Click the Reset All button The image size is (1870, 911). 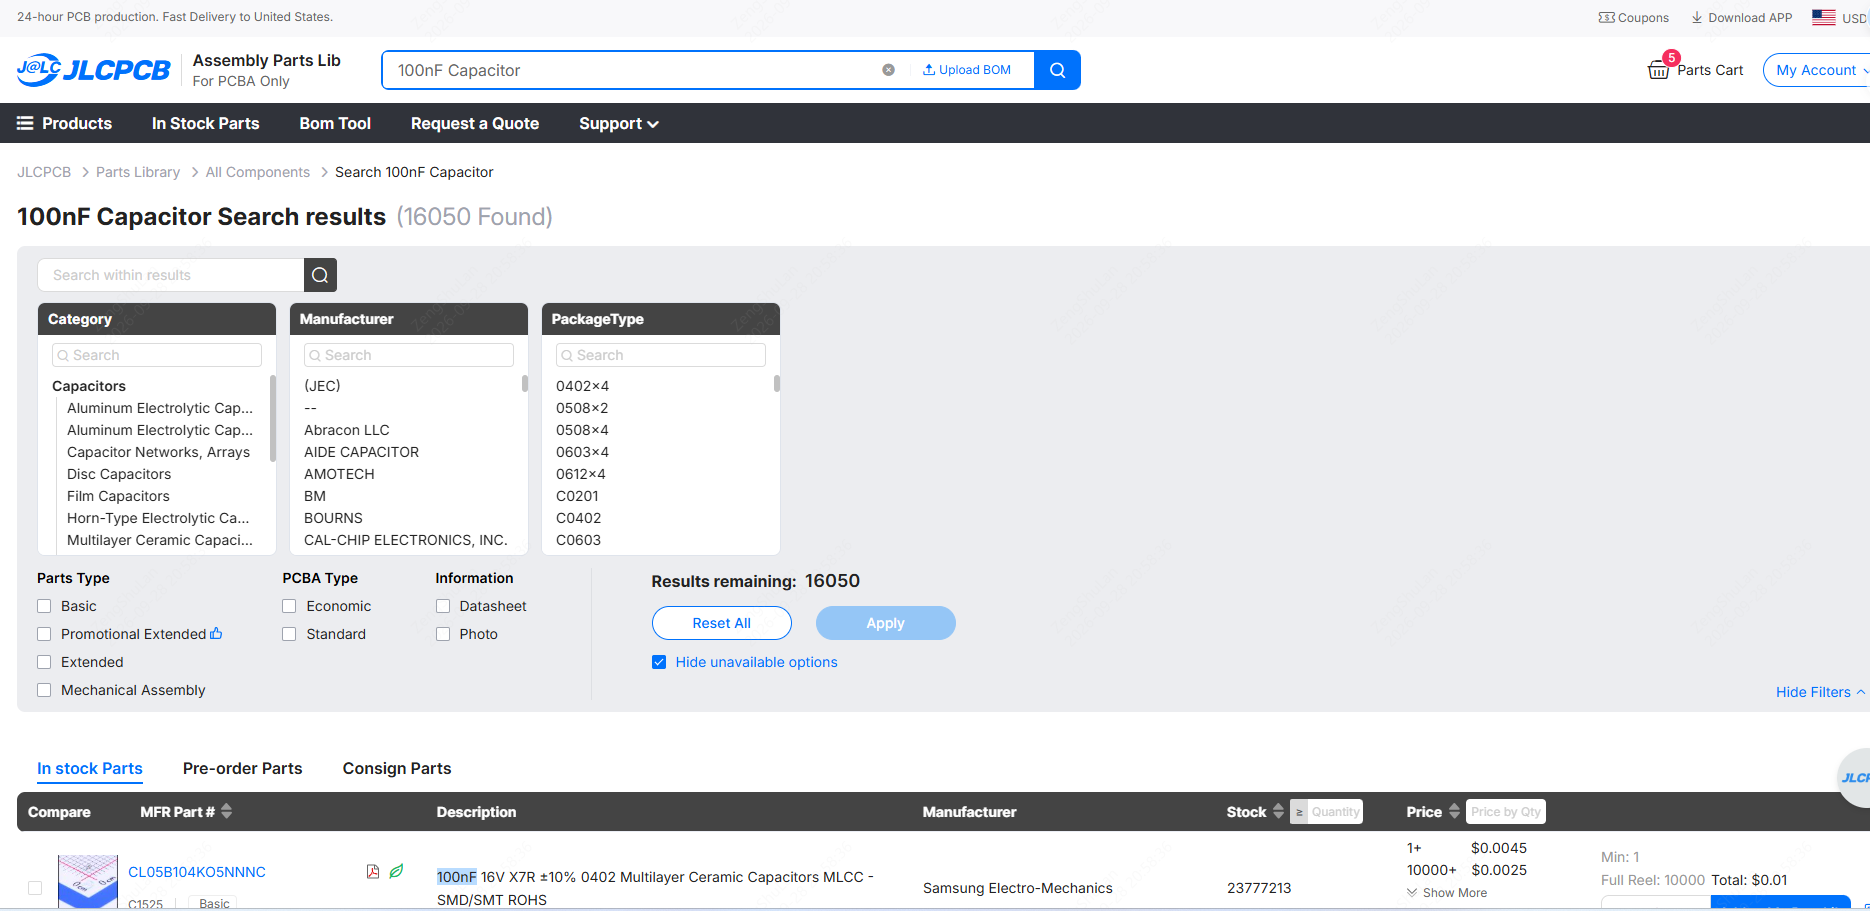pos(722,623)
